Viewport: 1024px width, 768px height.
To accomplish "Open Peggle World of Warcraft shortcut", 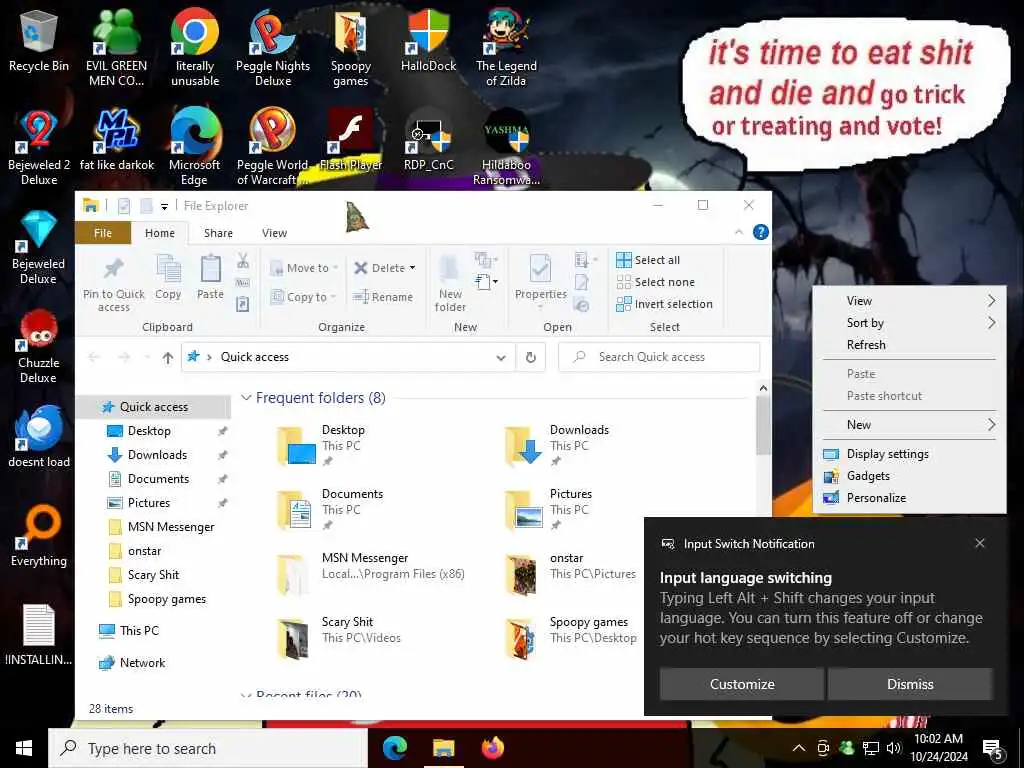I will click(x=273, y=147).
